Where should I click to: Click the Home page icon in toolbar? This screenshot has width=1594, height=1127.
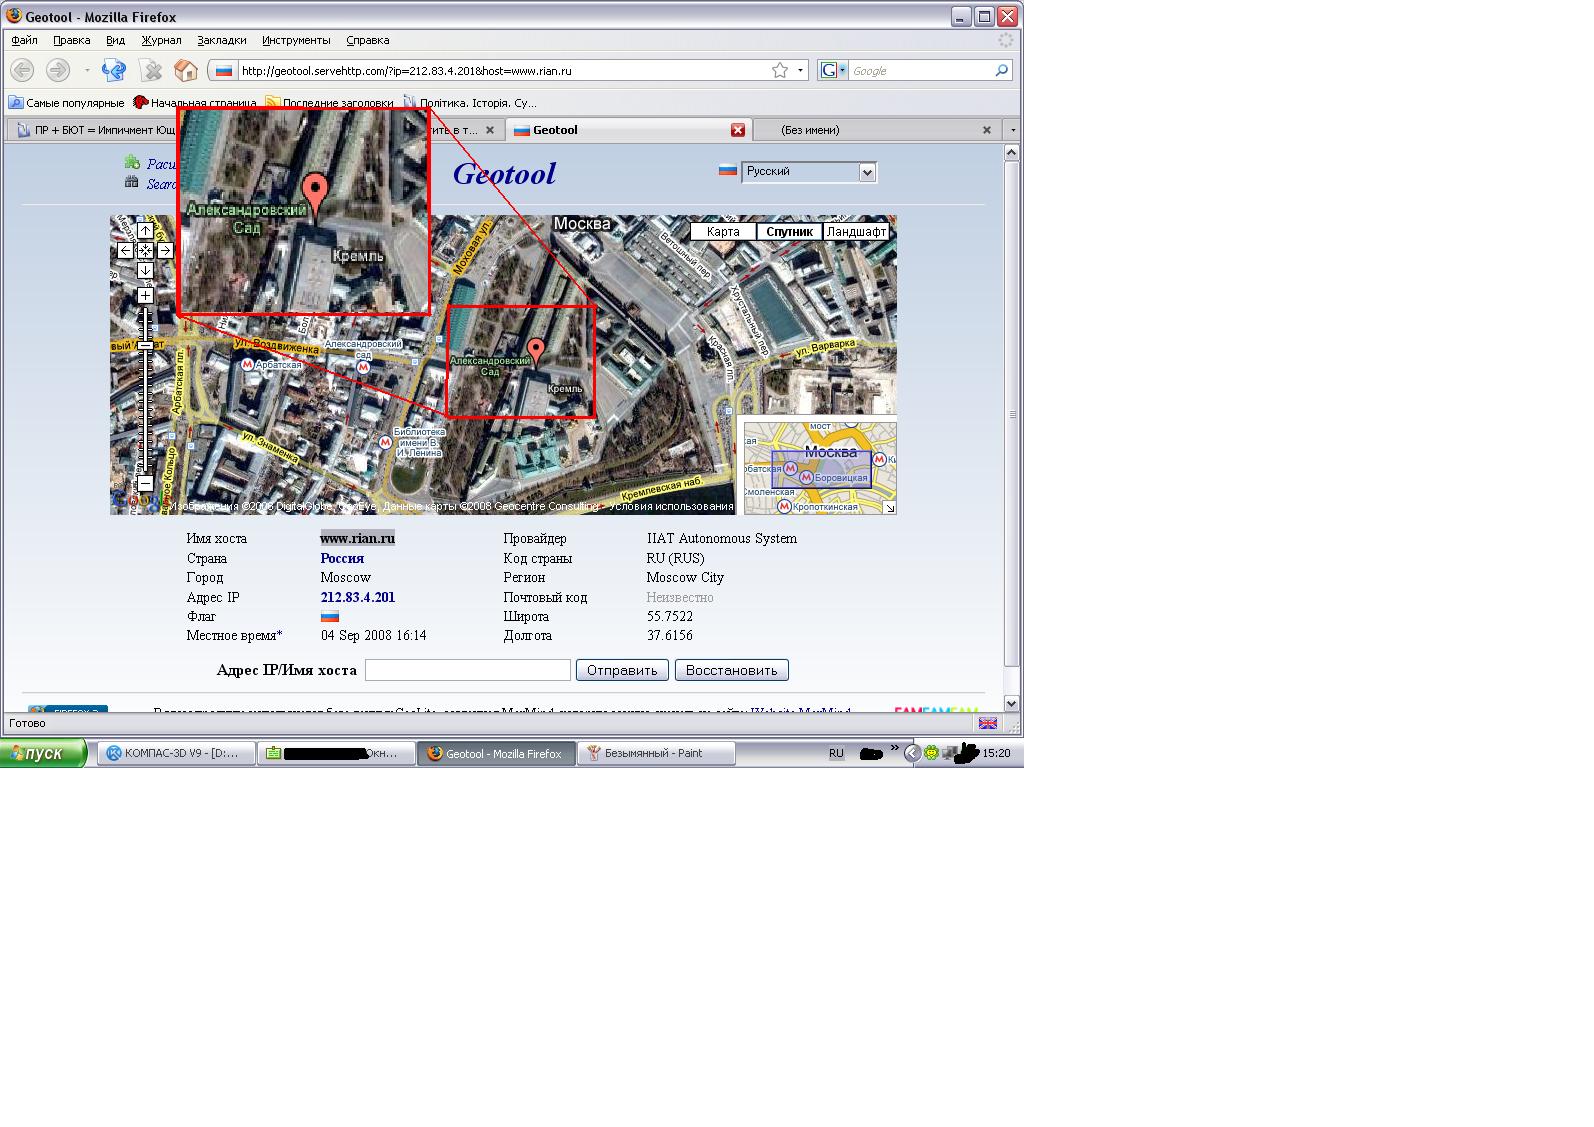[185, 70]
